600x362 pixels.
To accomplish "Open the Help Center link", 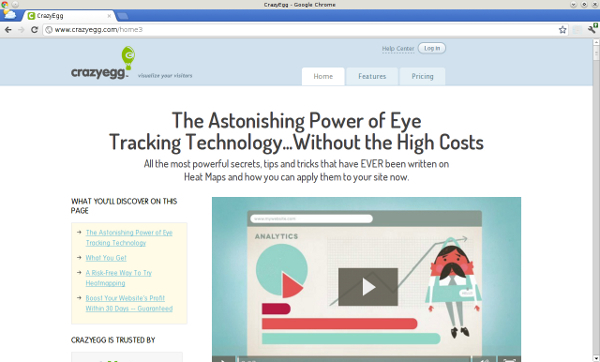I will pos(398,49).
